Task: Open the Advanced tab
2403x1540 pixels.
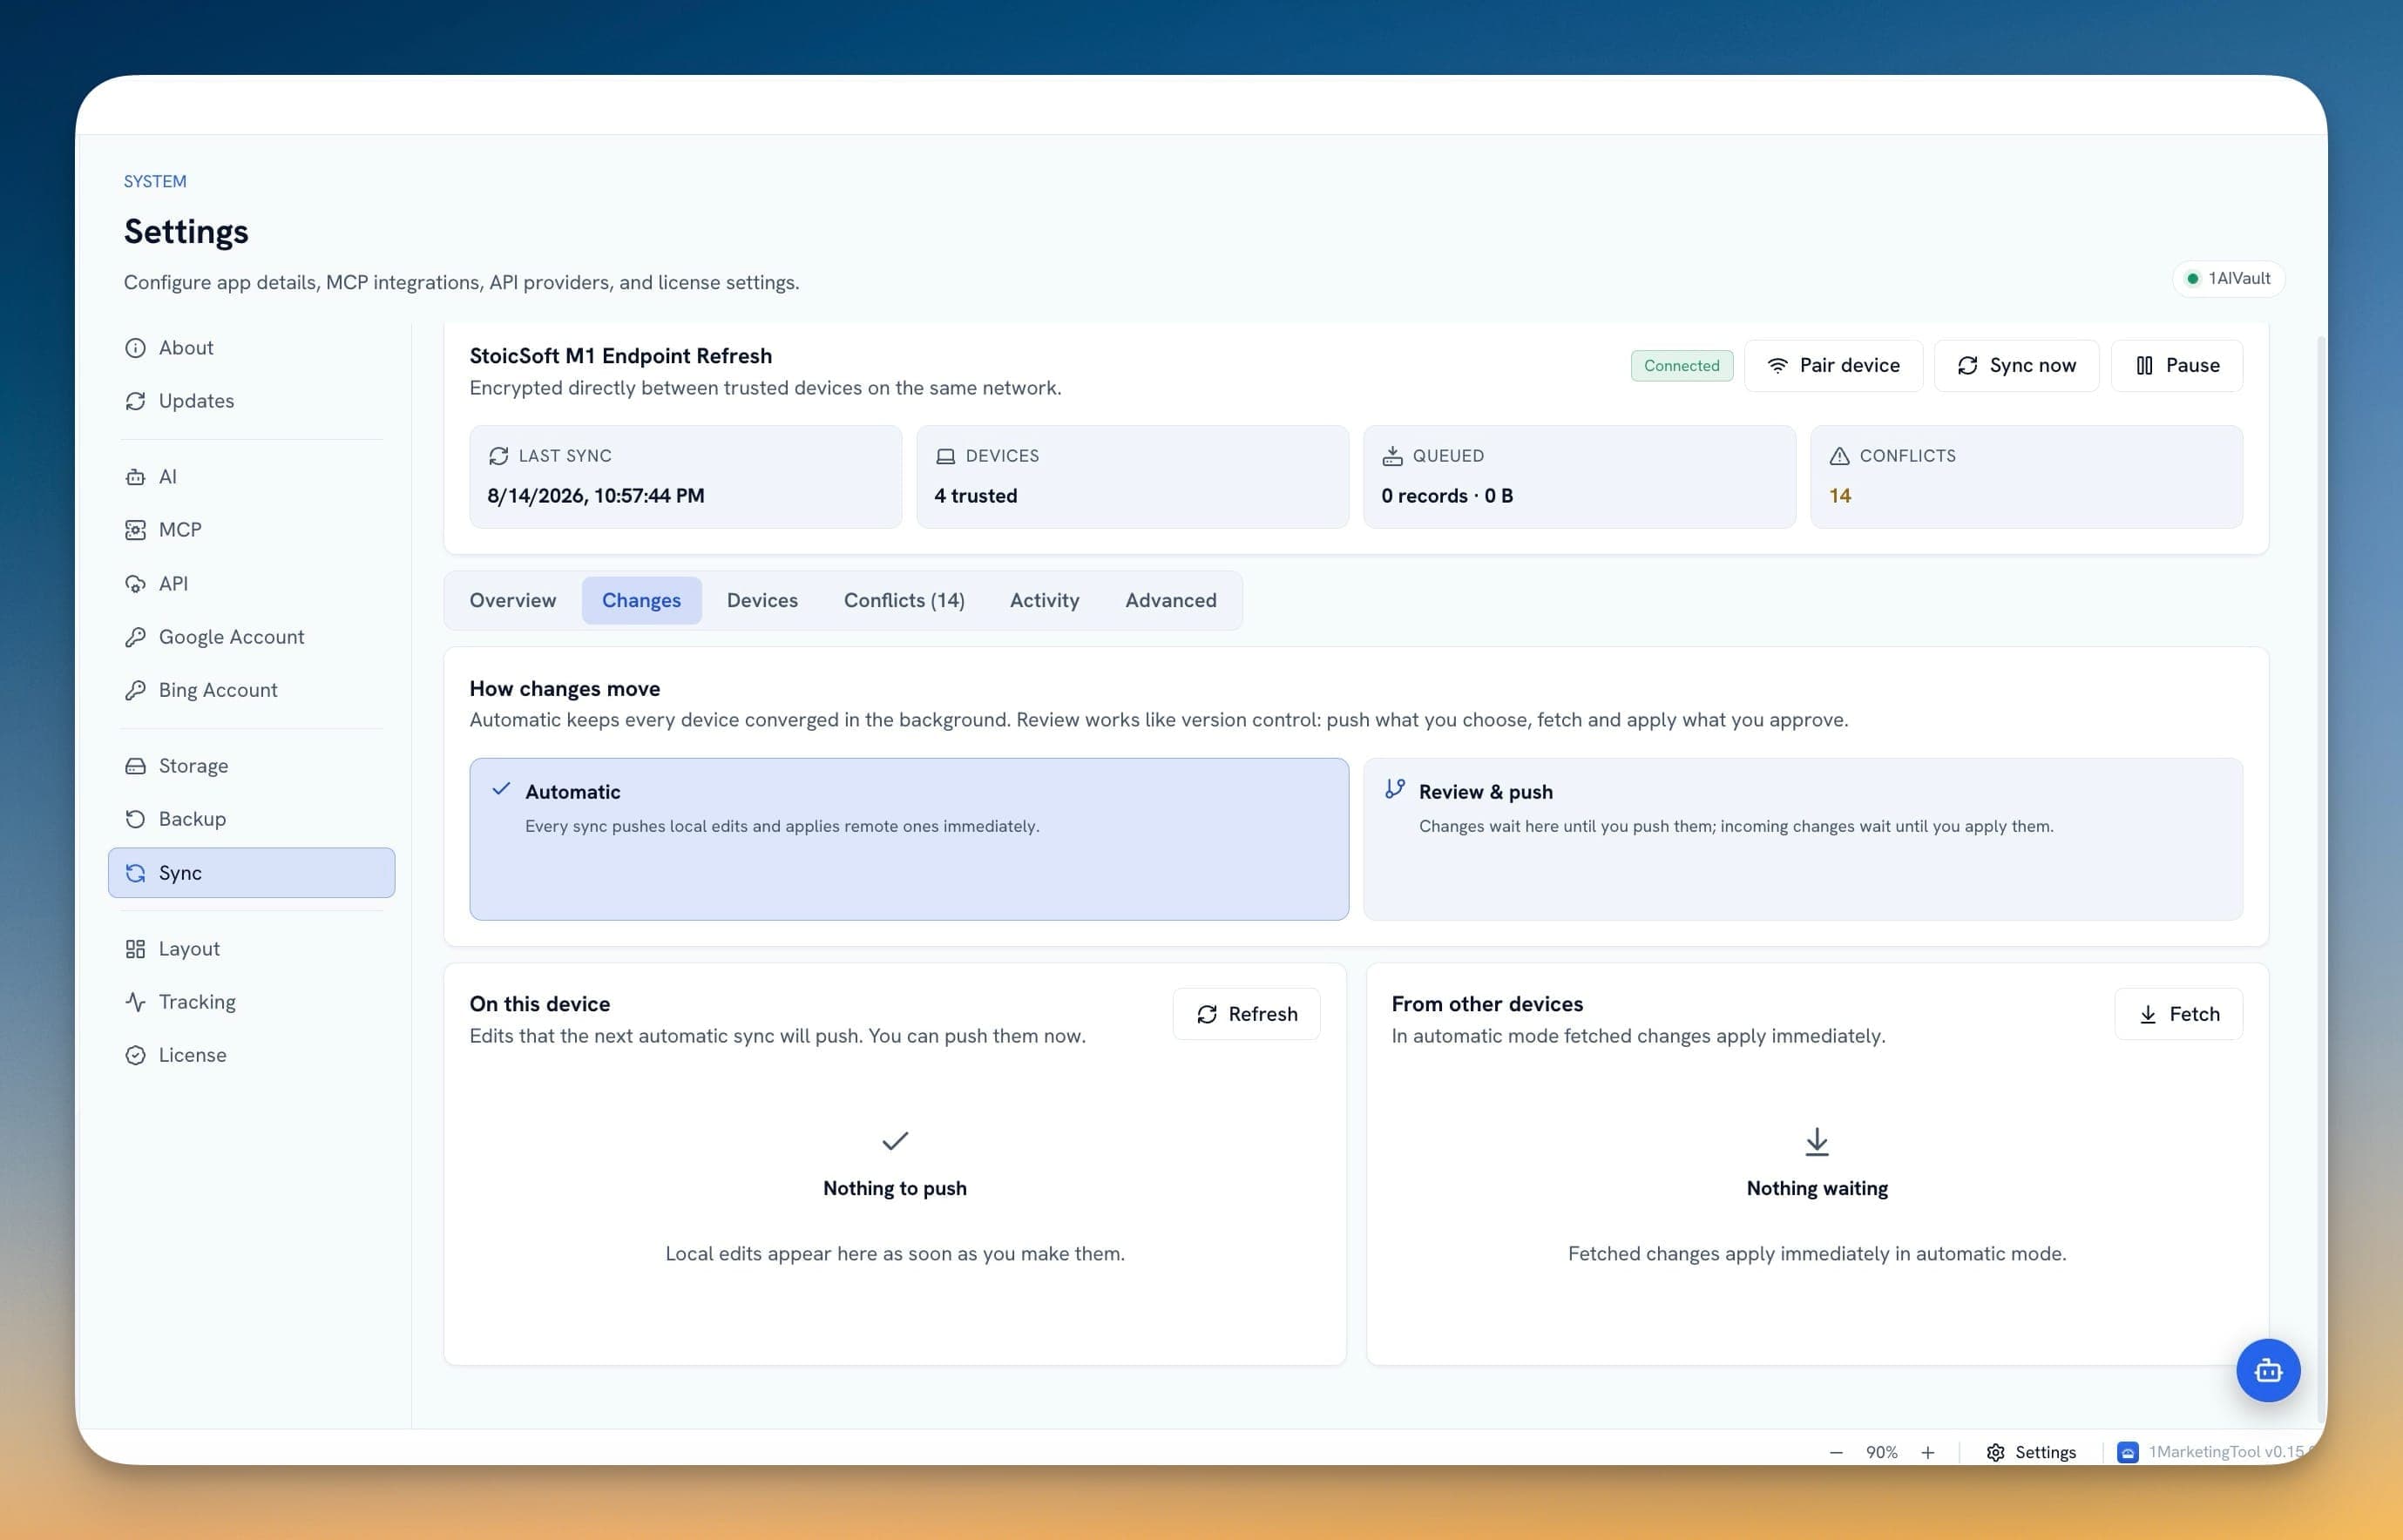Action: [1170, 600]
